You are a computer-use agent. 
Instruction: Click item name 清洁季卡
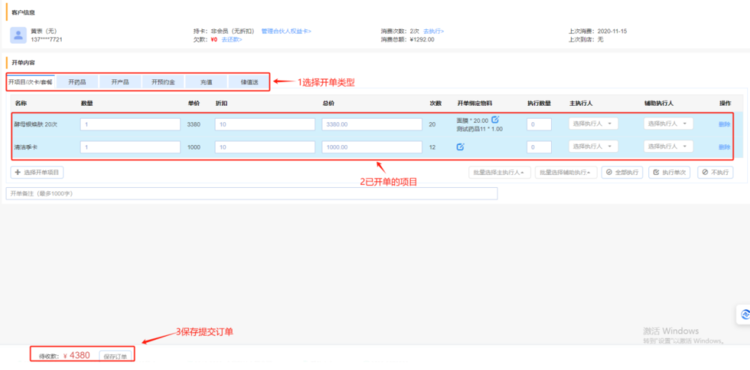click(26, 147)
